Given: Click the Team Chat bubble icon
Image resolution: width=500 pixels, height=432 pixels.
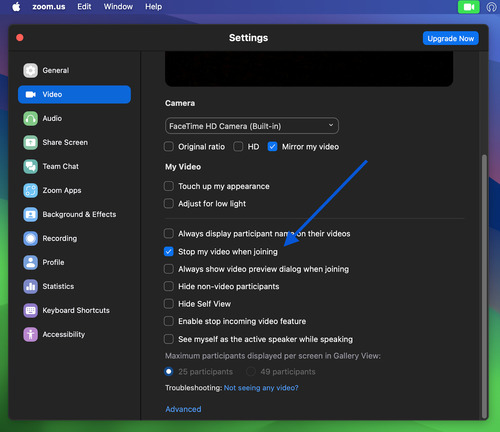Looking at the screenshot, I should pyautogui.click(x=30, y=166).
